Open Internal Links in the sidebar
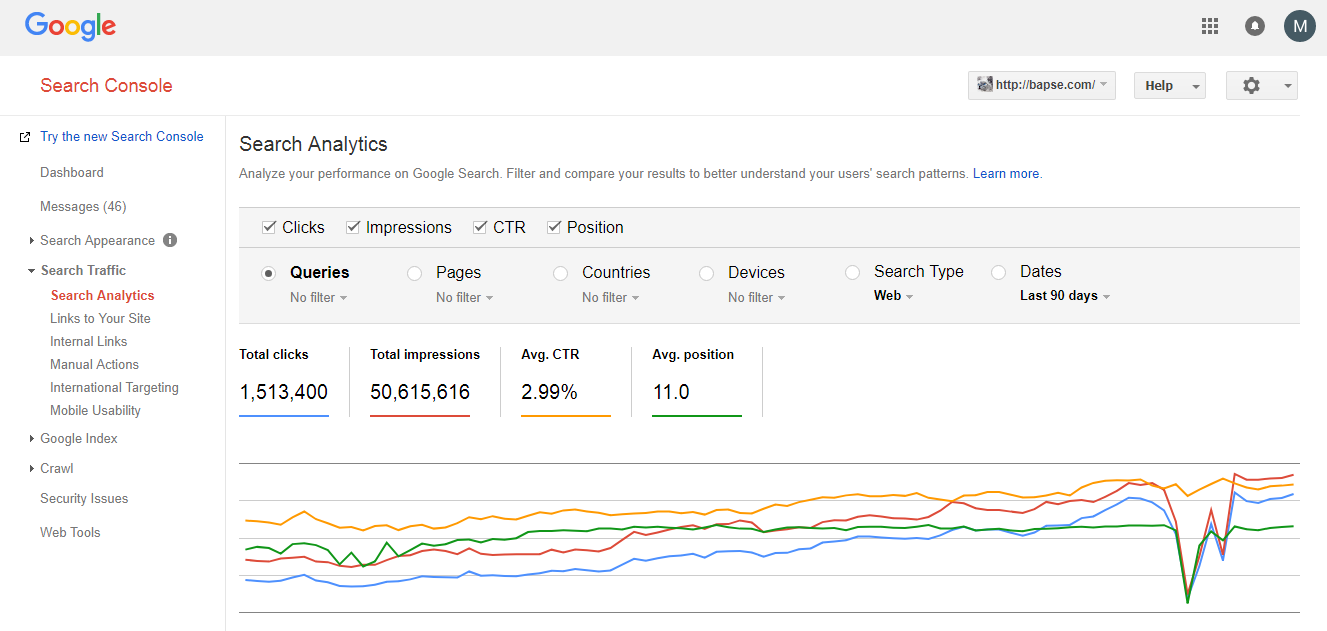Viewport: 1327px width, 631px height. click(x=89, y=341)
